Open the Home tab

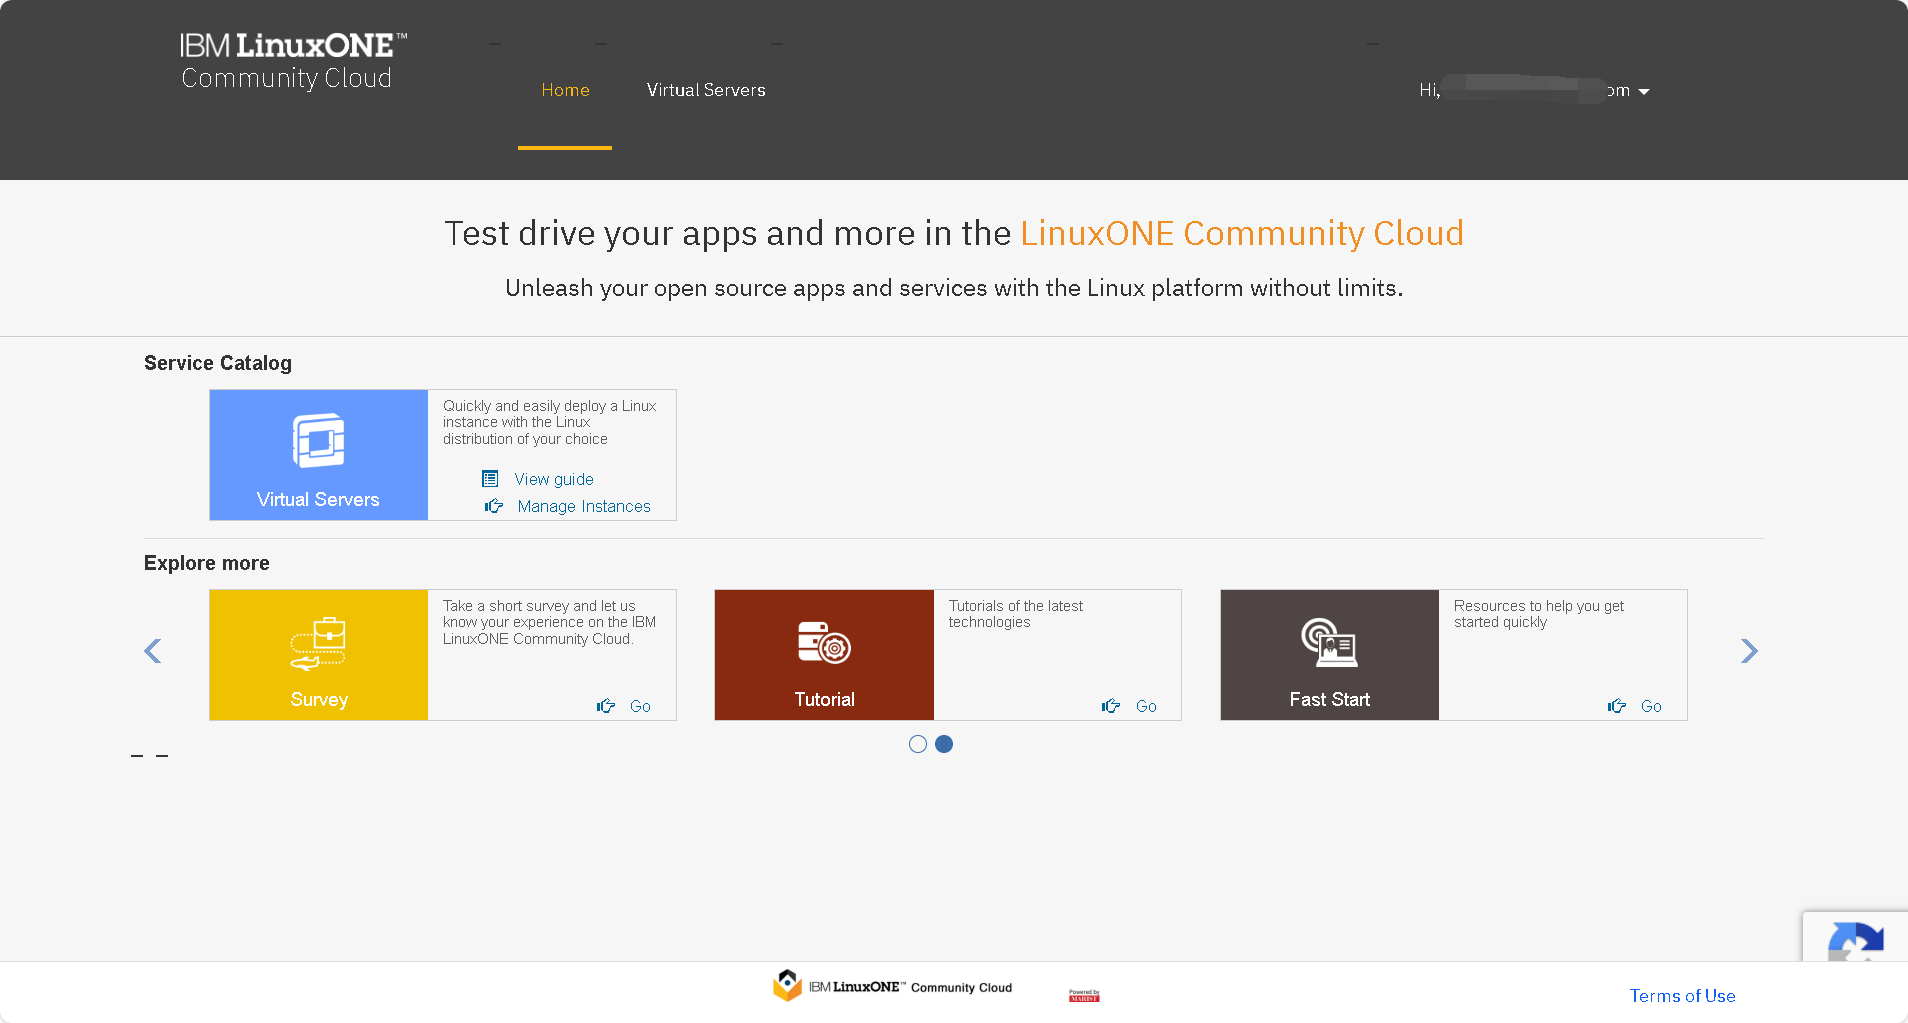click(x=565, y=90)
